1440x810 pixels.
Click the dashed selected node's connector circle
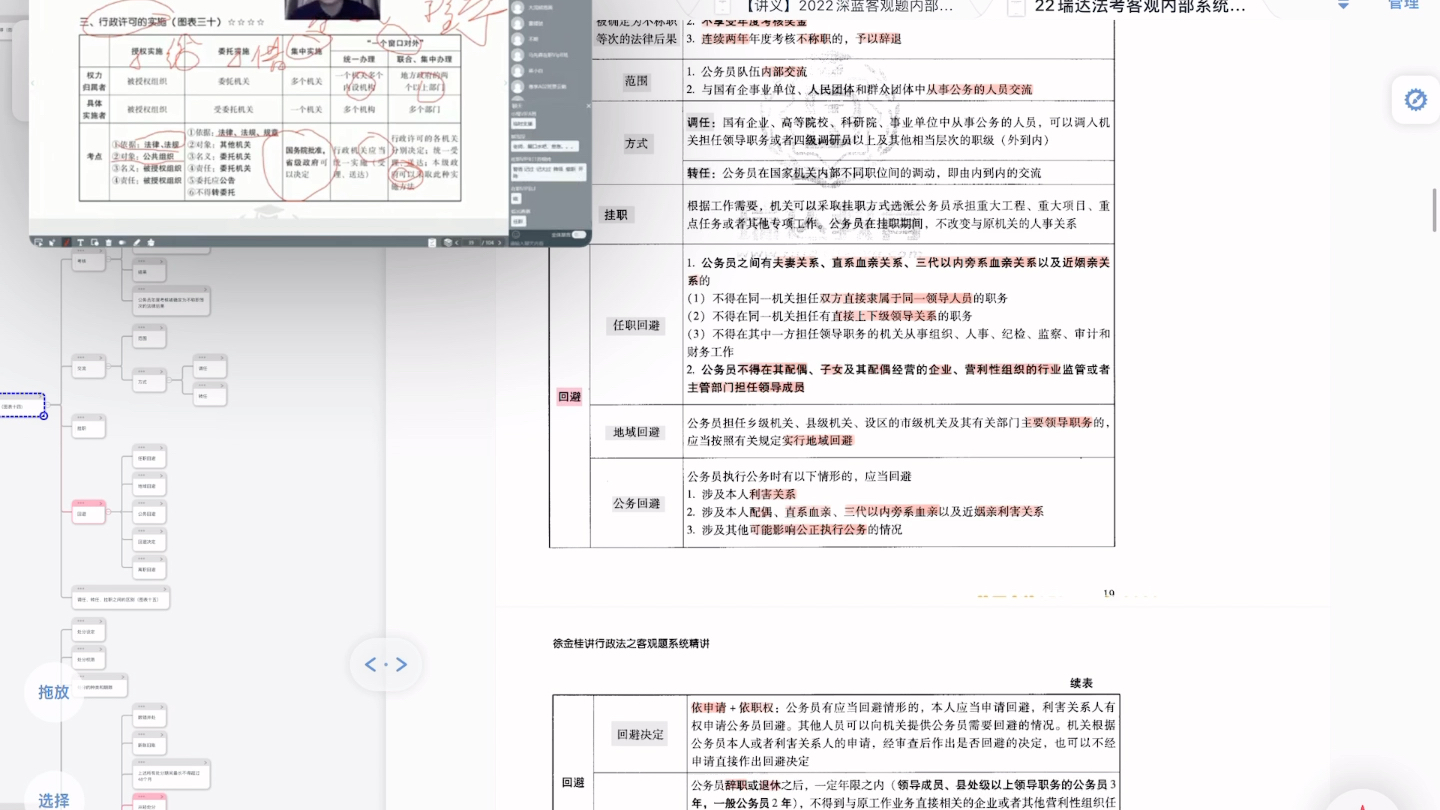point(44,416)
